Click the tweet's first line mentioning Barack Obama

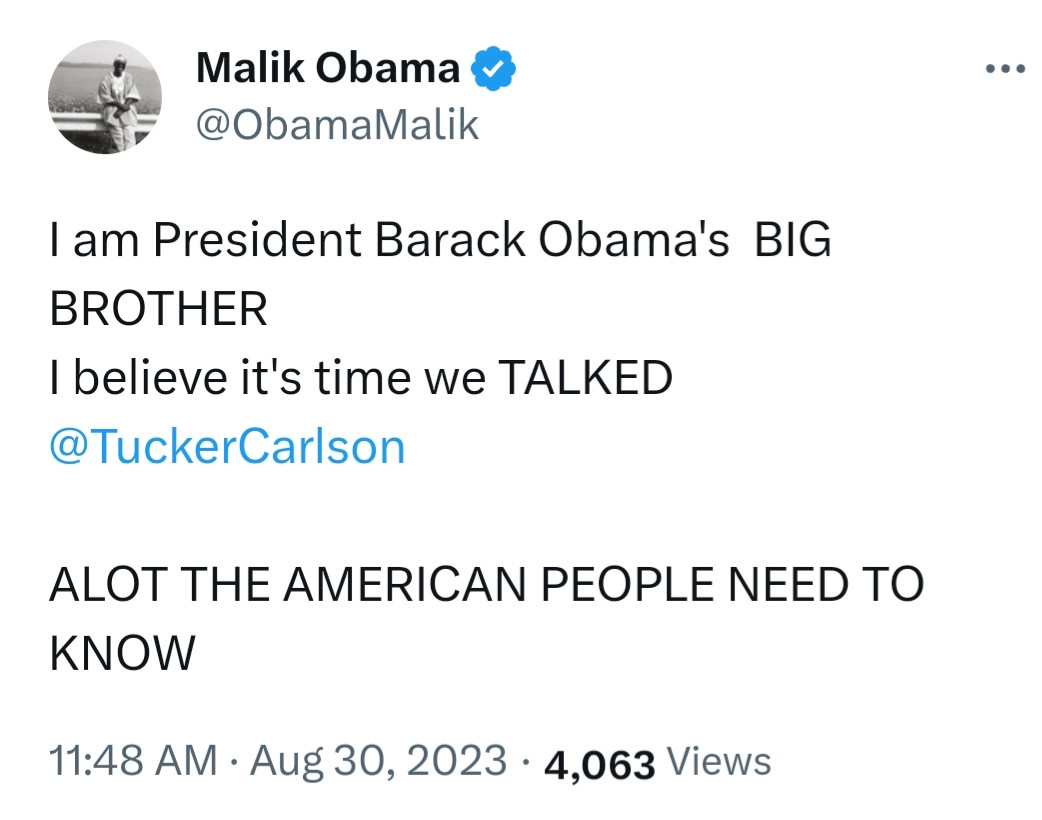click(439, 242)
